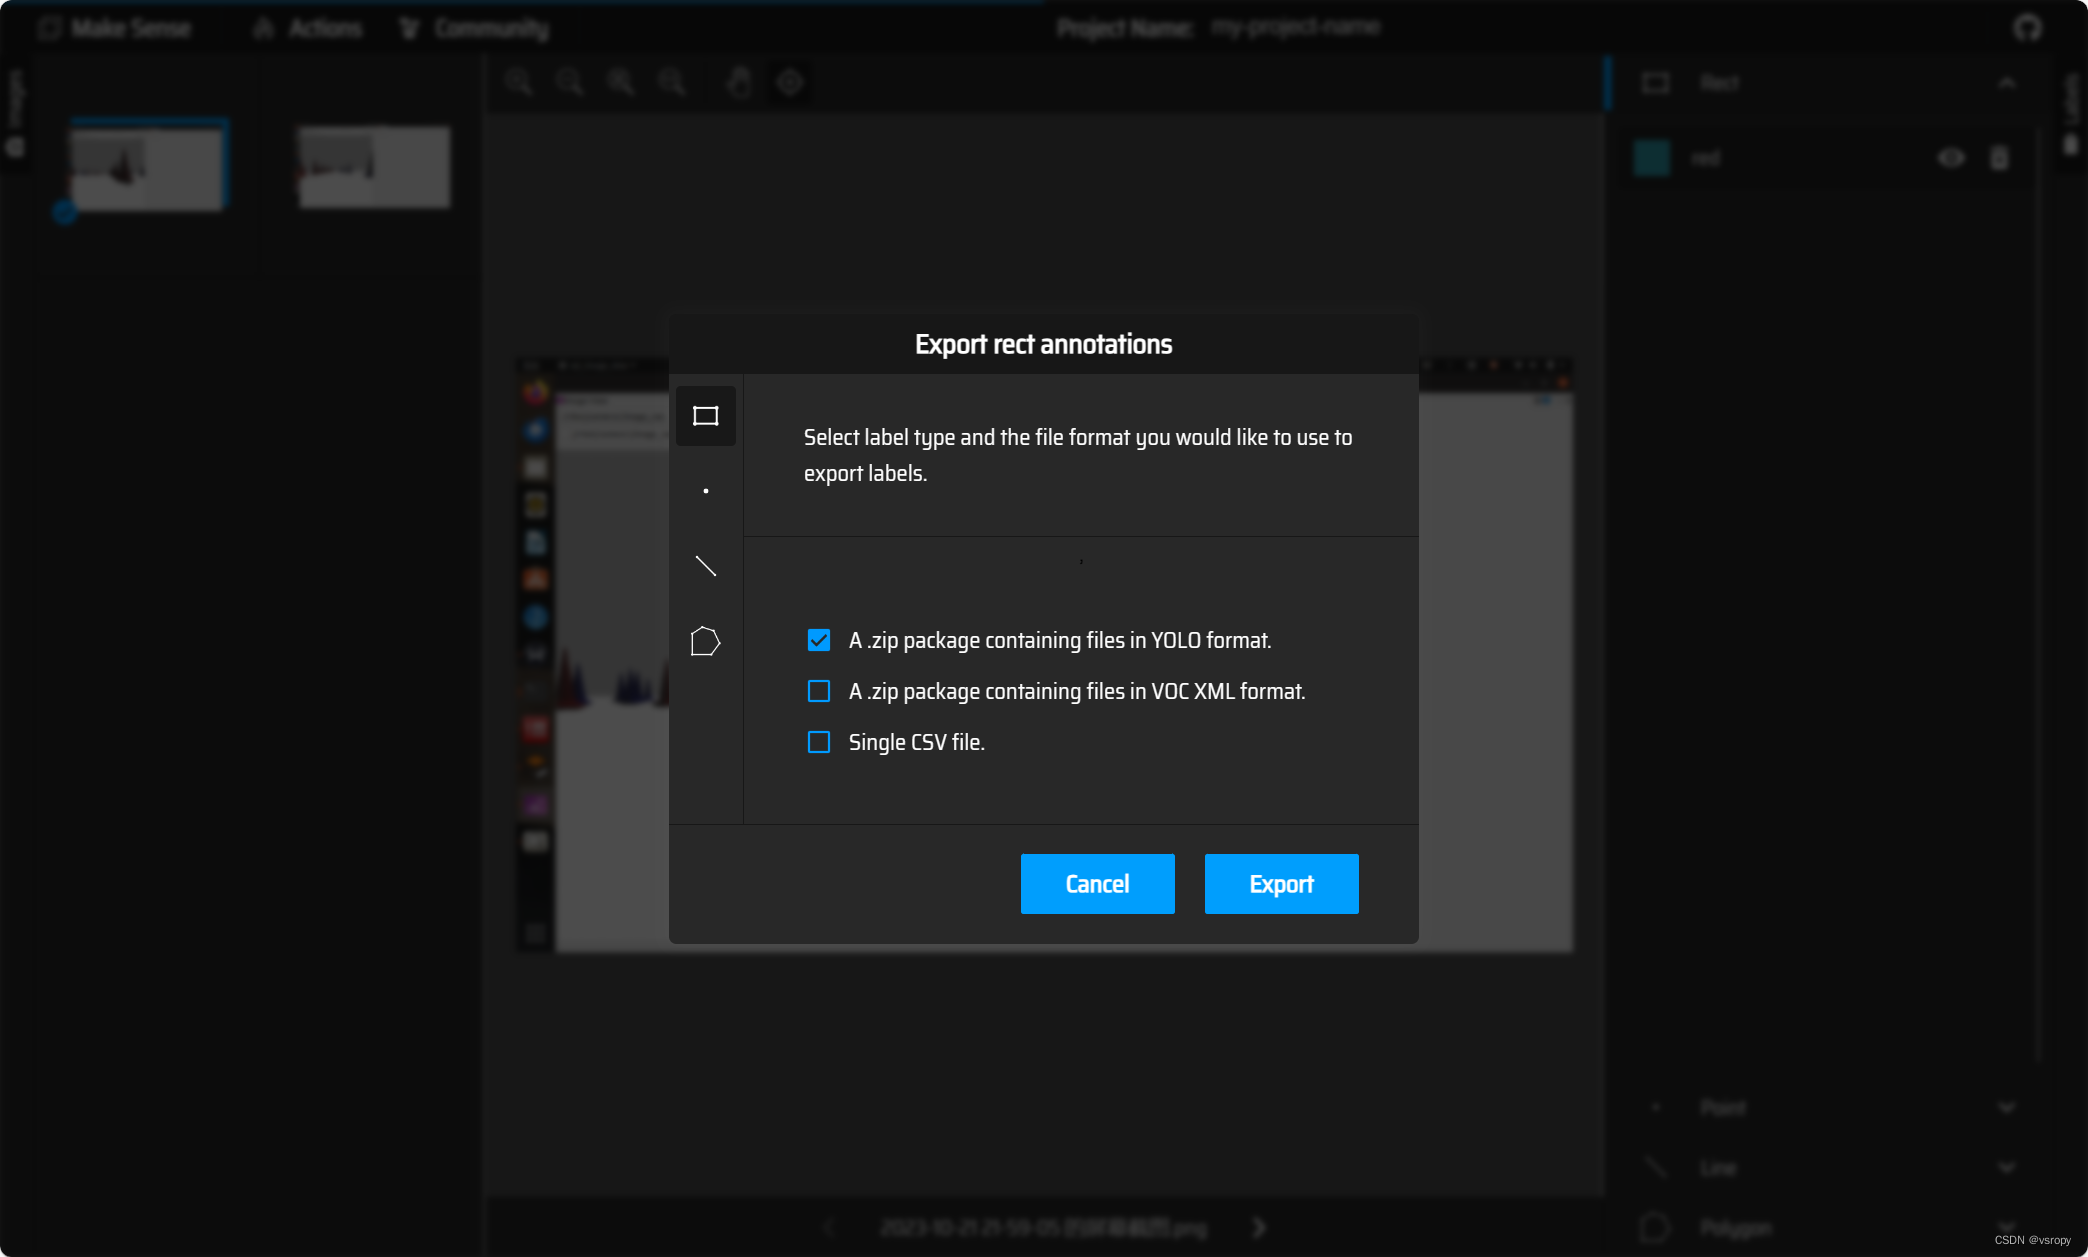Select the rectangle label type icon

(705, 416)
